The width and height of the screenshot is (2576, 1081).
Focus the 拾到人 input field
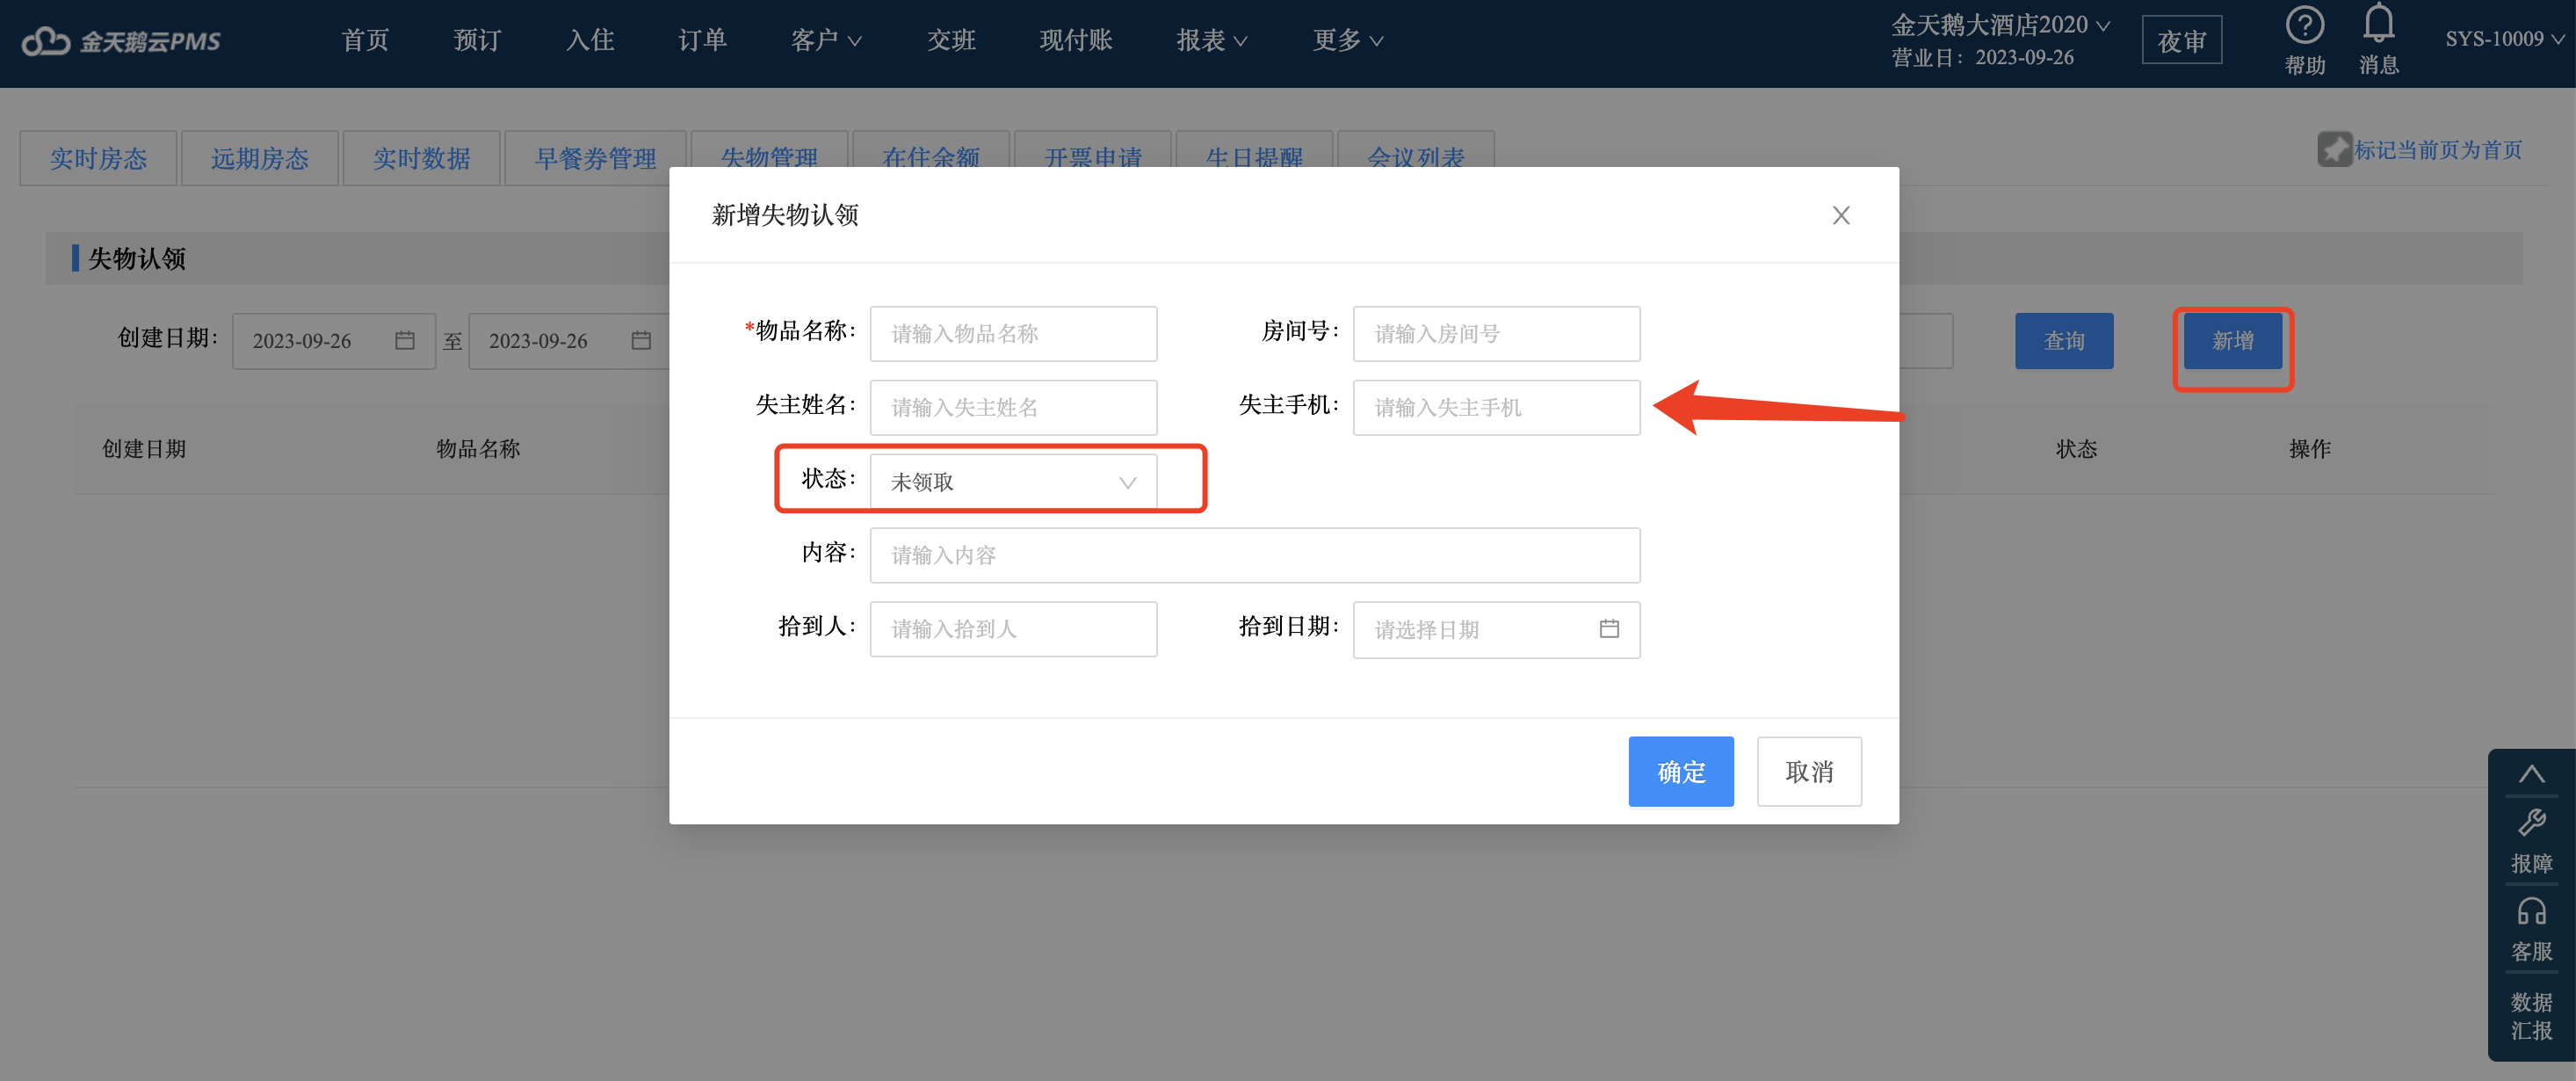[x=1013, y=629]
